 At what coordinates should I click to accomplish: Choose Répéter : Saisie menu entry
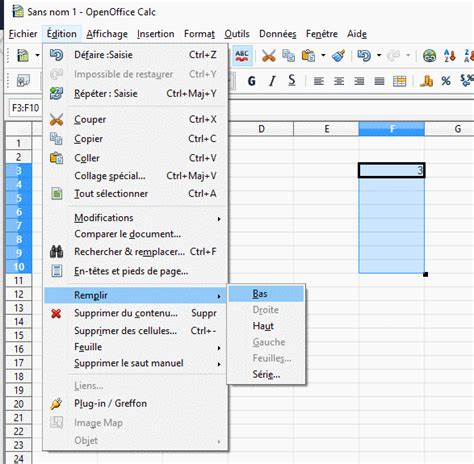(135, 93)
